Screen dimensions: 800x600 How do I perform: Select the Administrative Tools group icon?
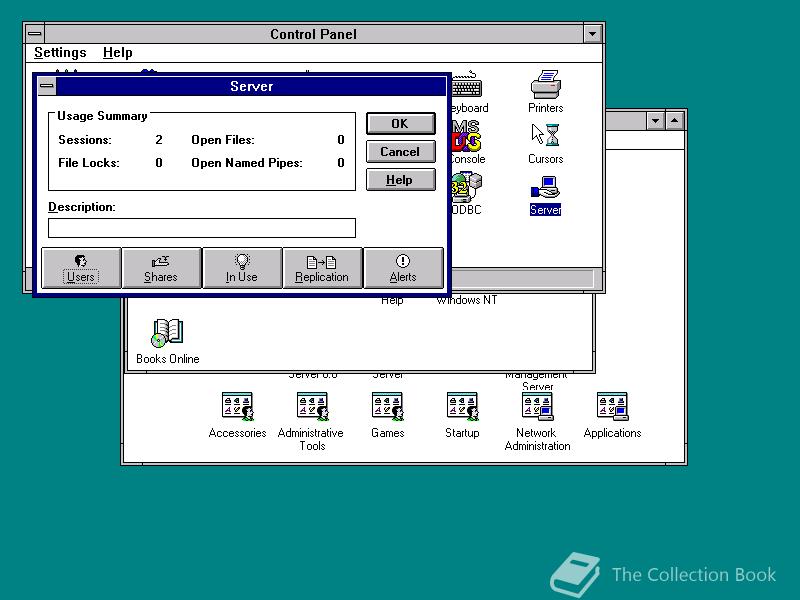click(x=311, y=421)
